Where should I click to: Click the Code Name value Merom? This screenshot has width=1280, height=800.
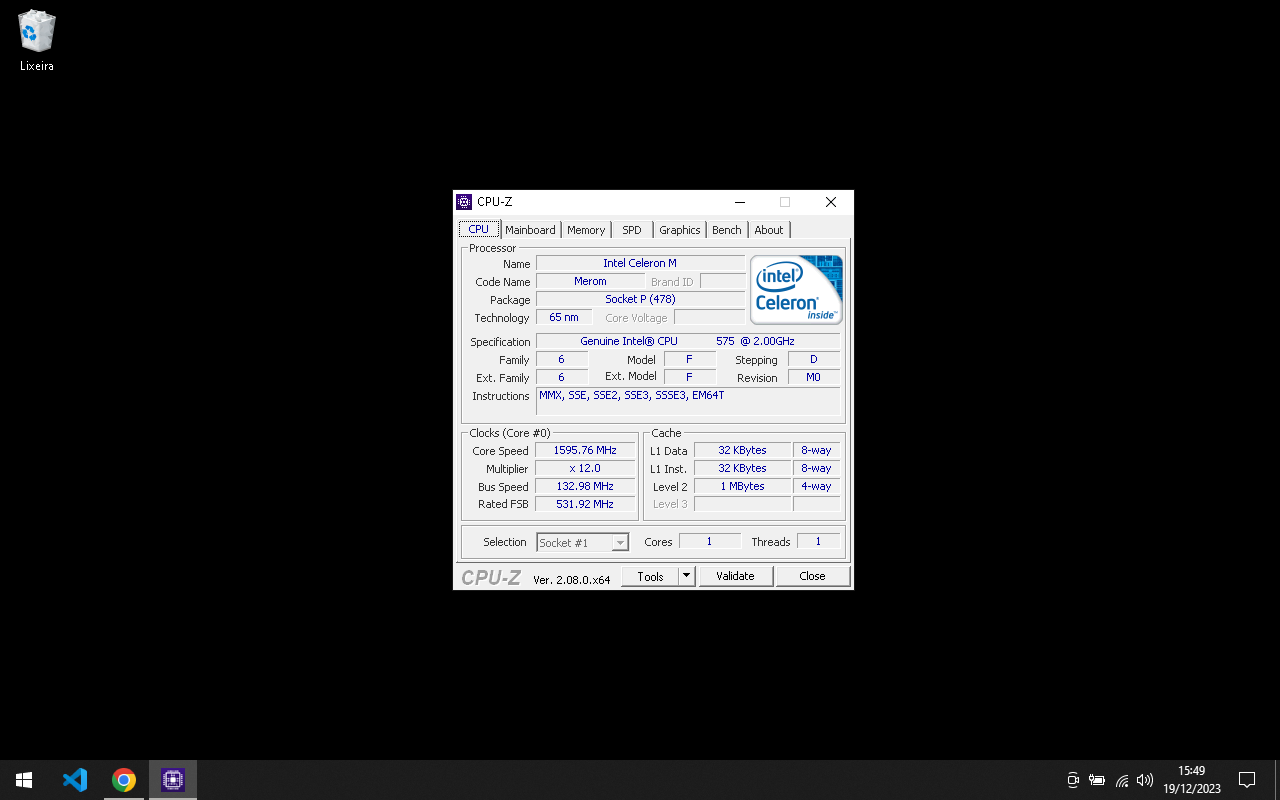click(590, 281)
